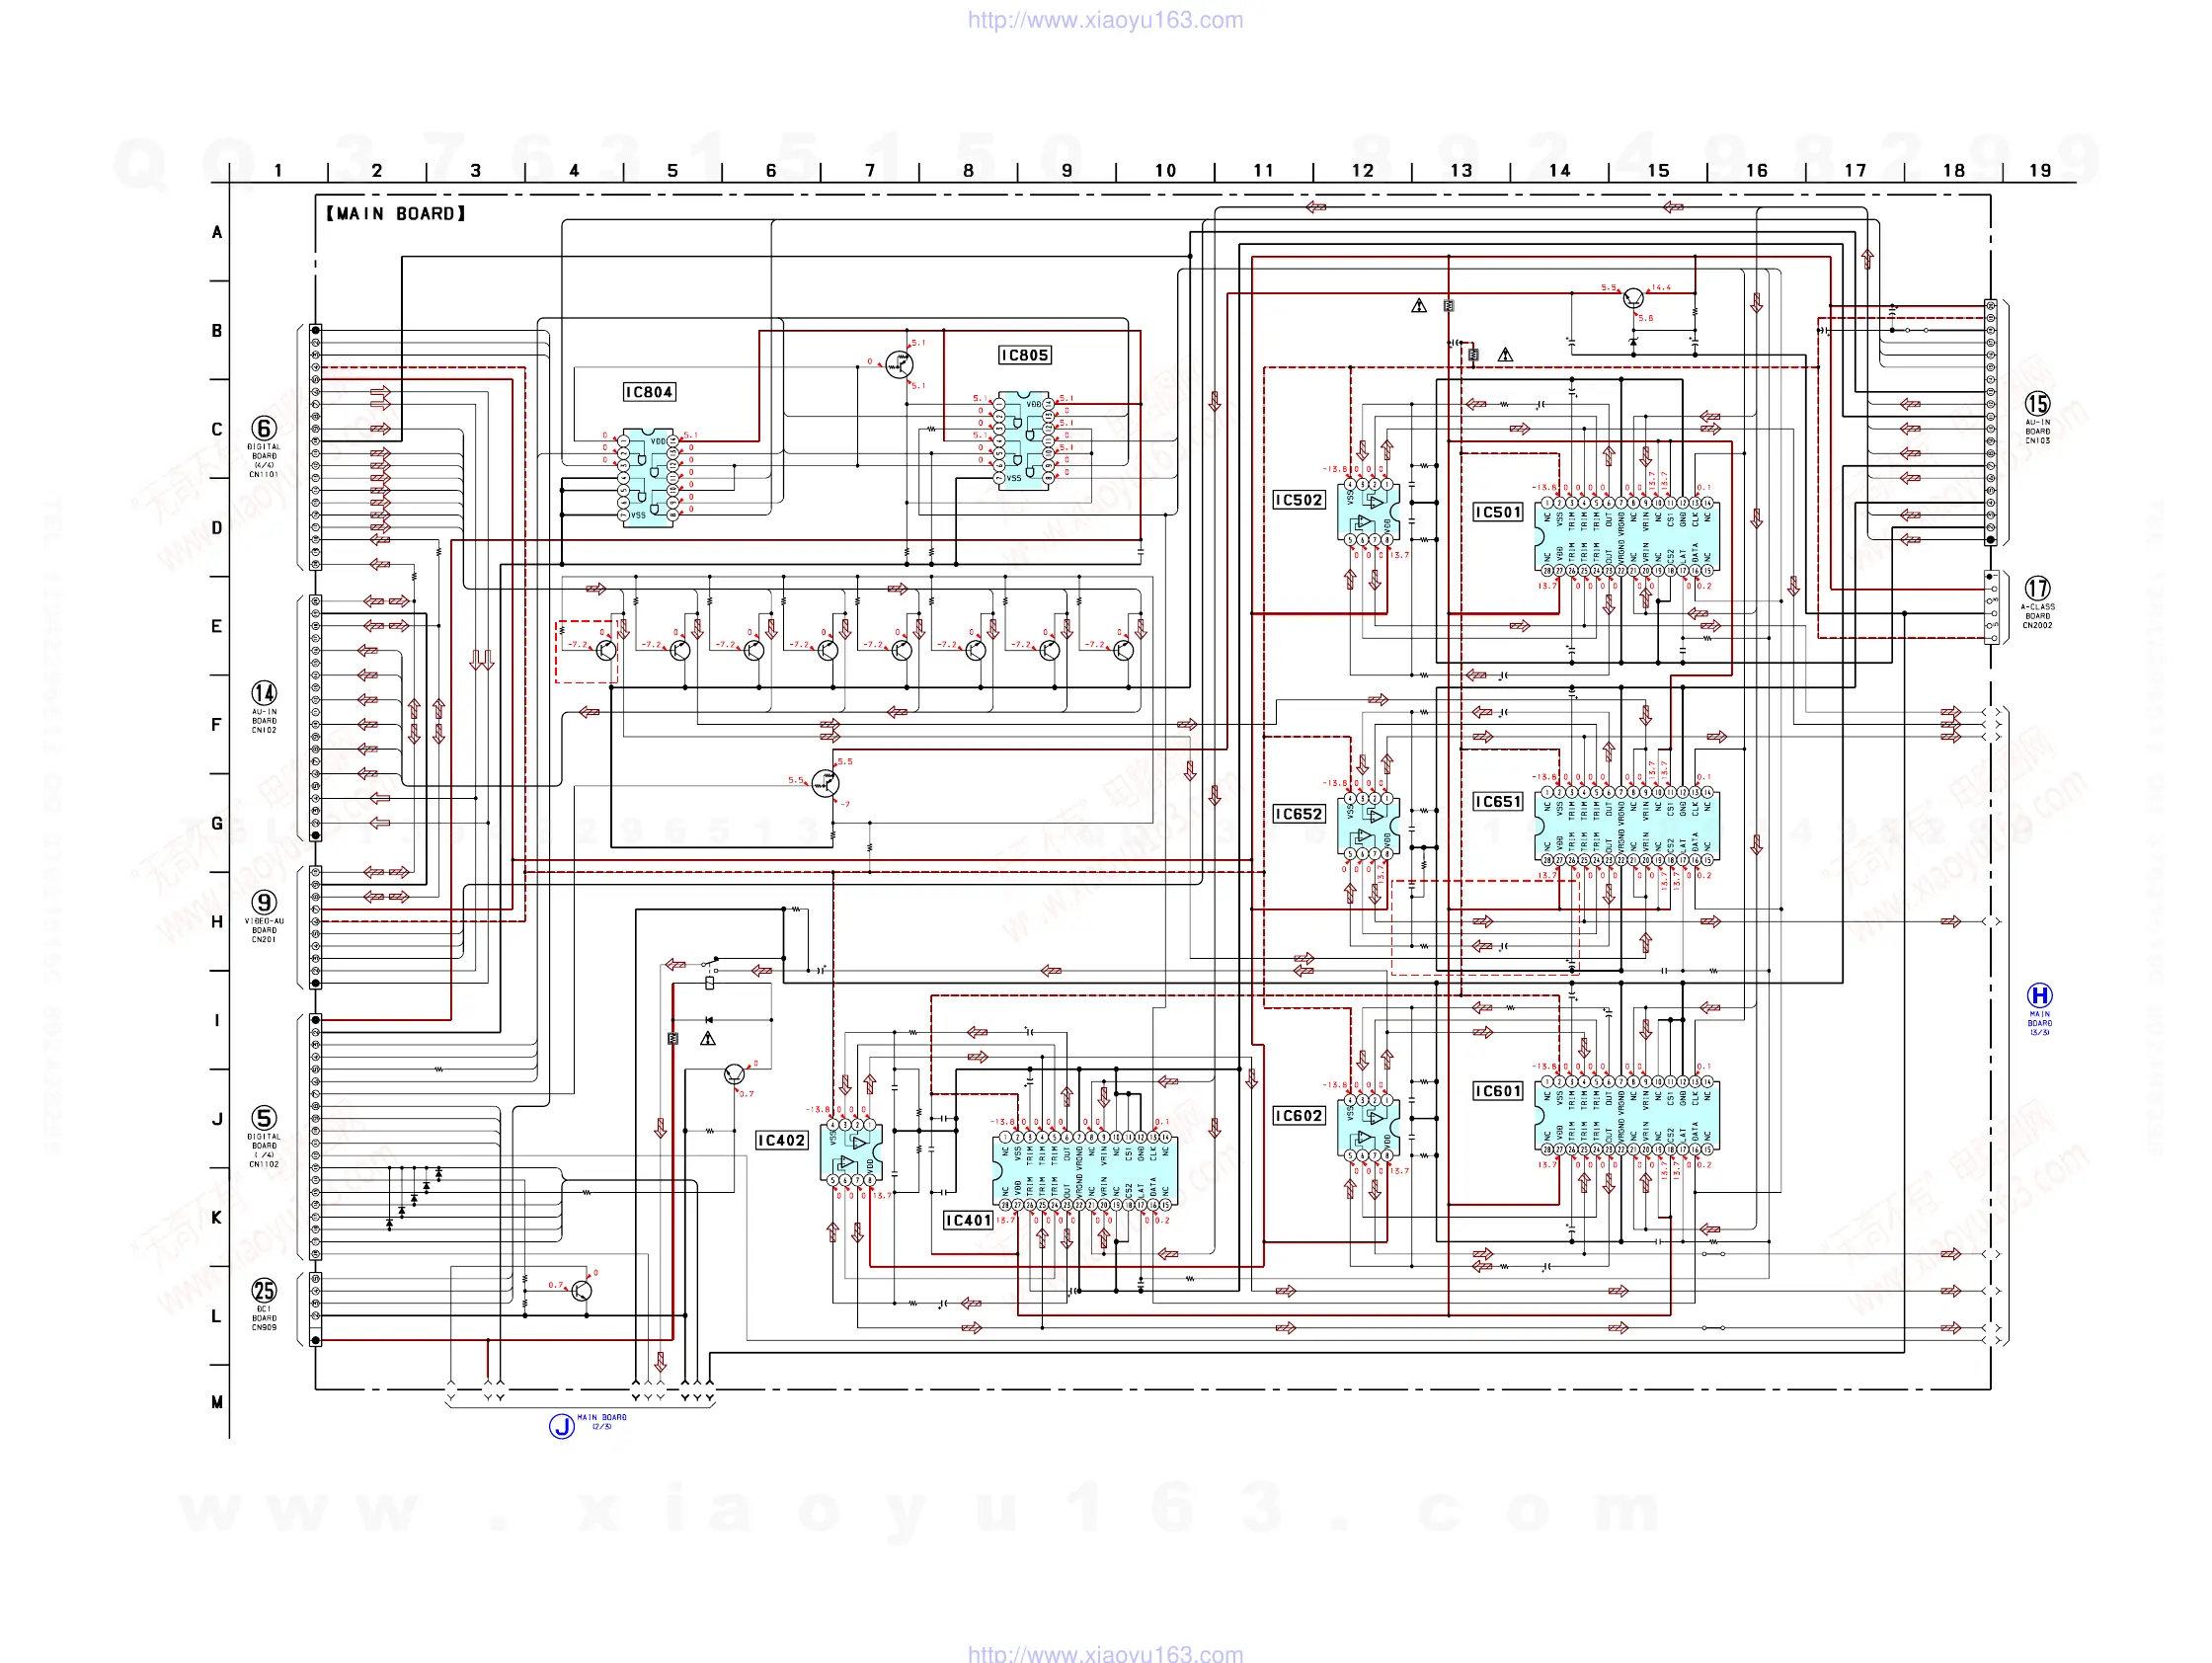The width and height of the screenshot is (2212, 1663).
Task: Click the circled 17 A-CLASS board connector
Action: pos(2037,588)
